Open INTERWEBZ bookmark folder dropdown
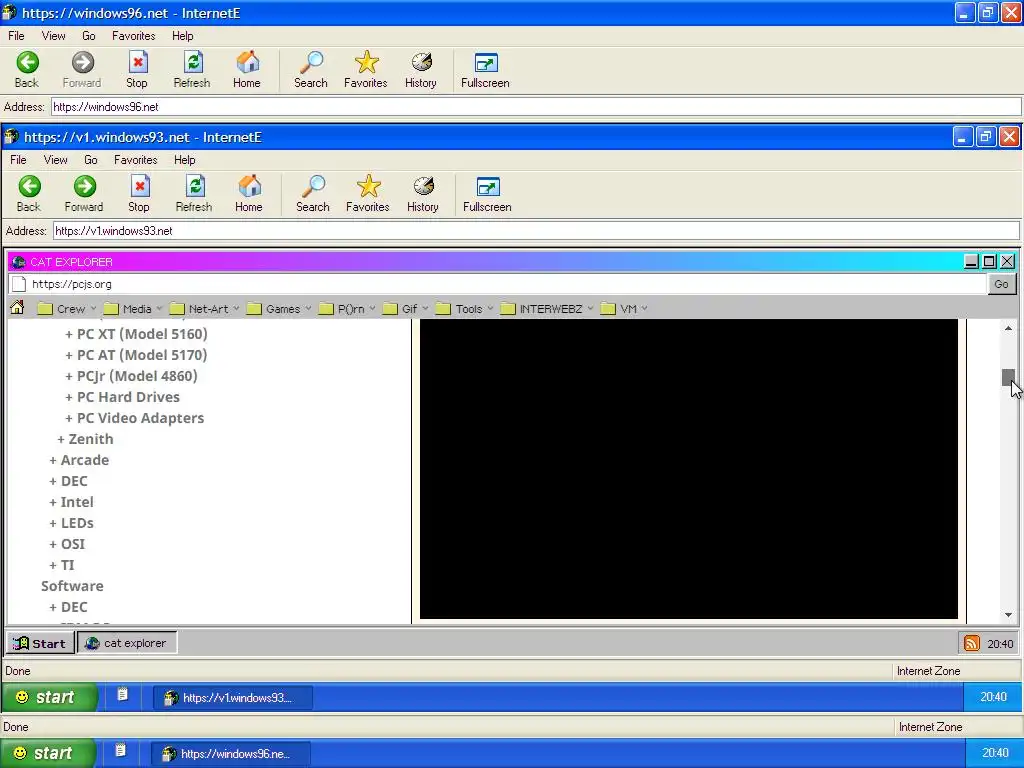Image resolution: width=1024 pixels, height=768 pixels. (x=547, y=309)
